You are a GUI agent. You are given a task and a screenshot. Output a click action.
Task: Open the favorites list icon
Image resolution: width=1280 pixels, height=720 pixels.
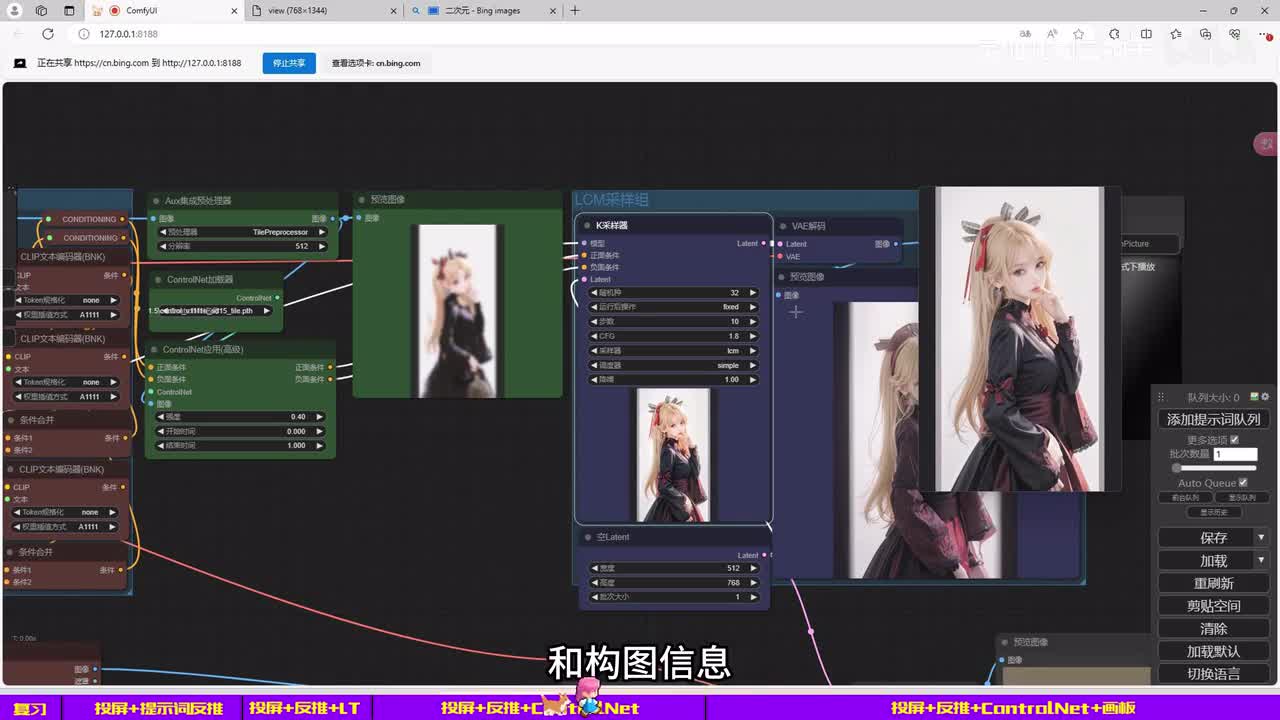point(1176,34)
